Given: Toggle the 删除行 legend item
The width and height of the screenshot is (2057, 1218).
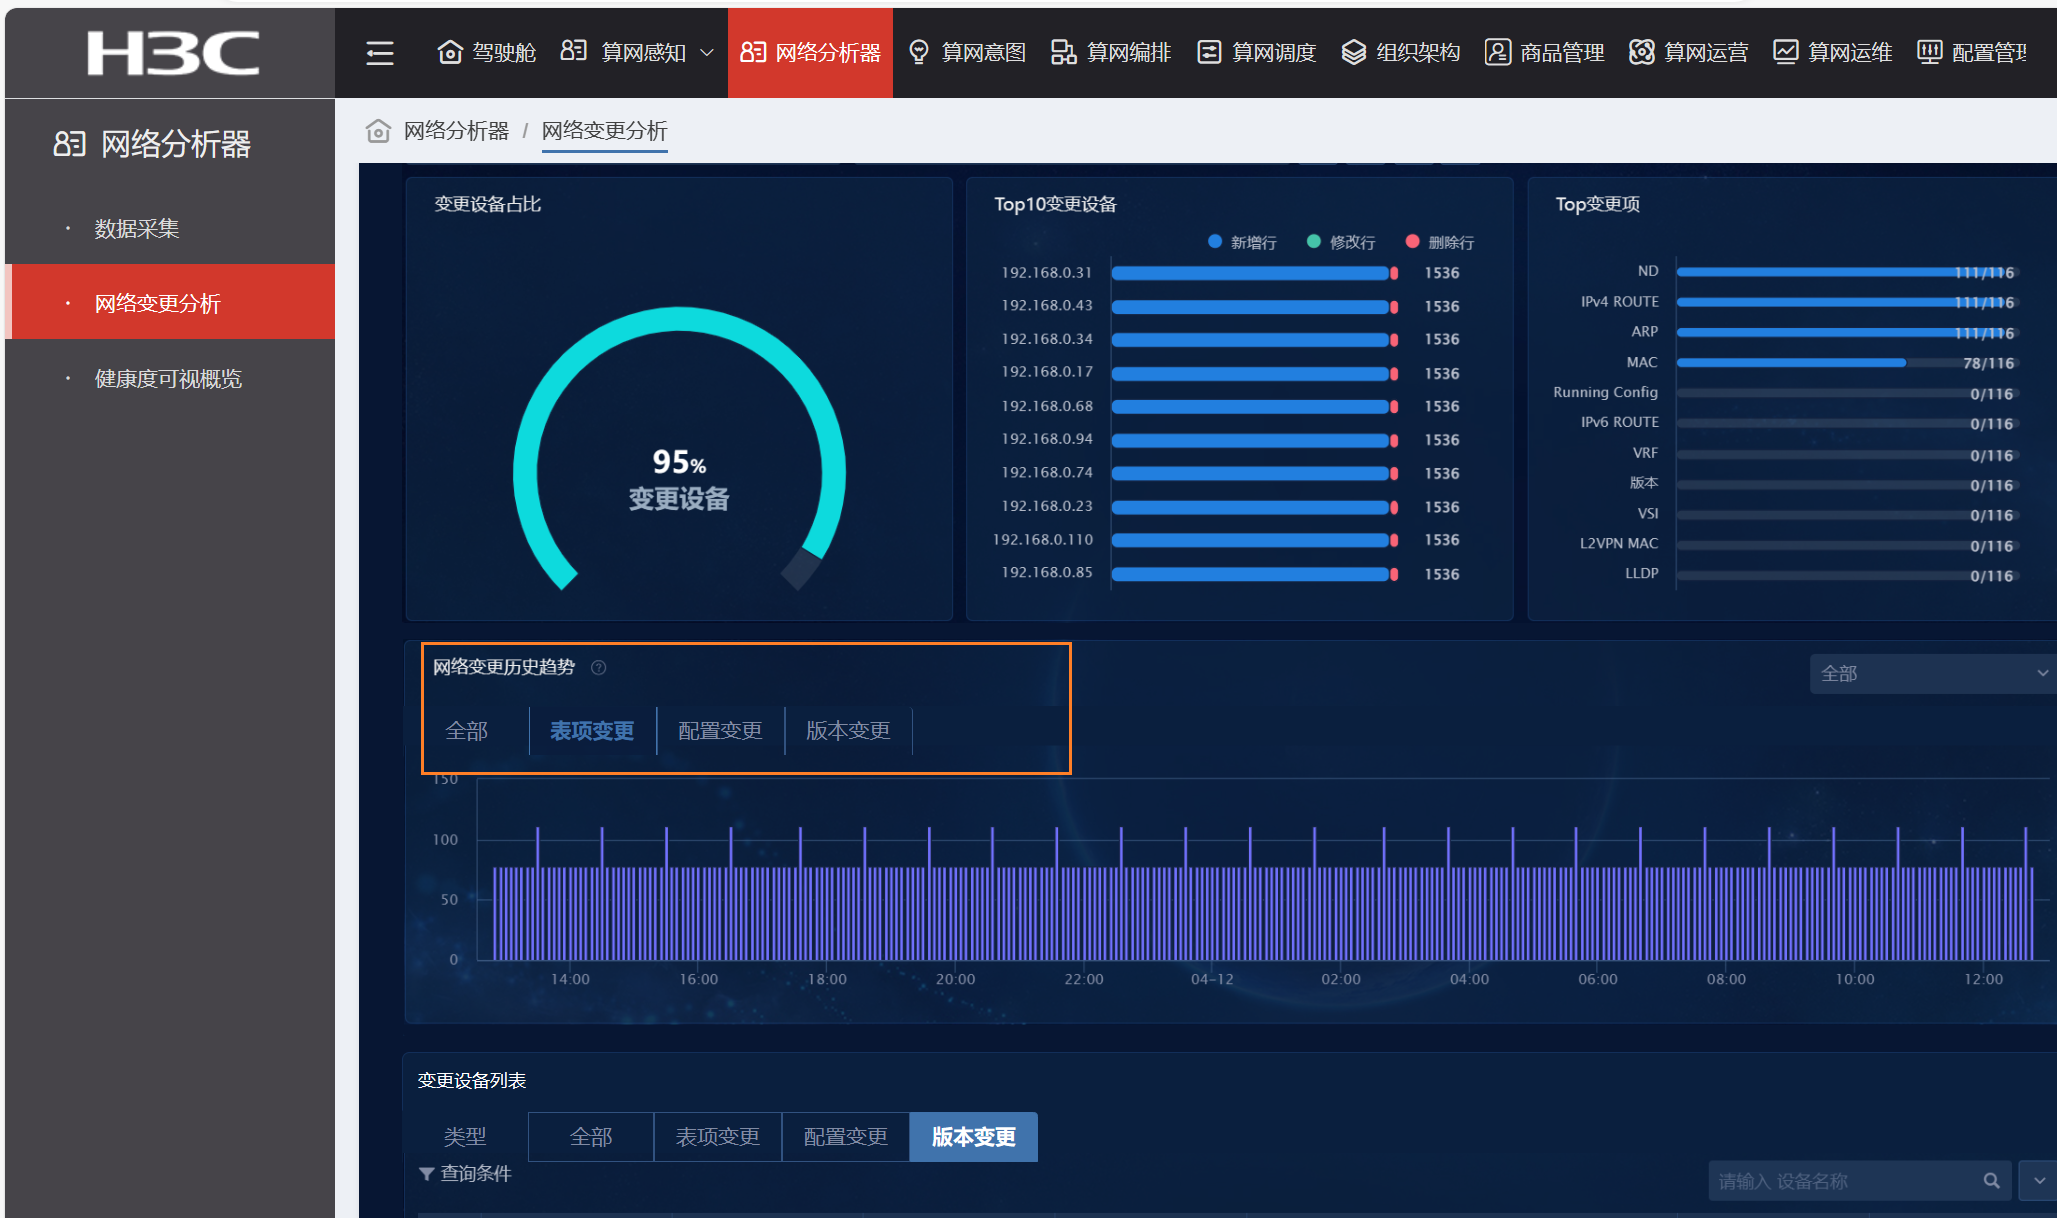Looking at the screenshot, I should point(1440,242).
